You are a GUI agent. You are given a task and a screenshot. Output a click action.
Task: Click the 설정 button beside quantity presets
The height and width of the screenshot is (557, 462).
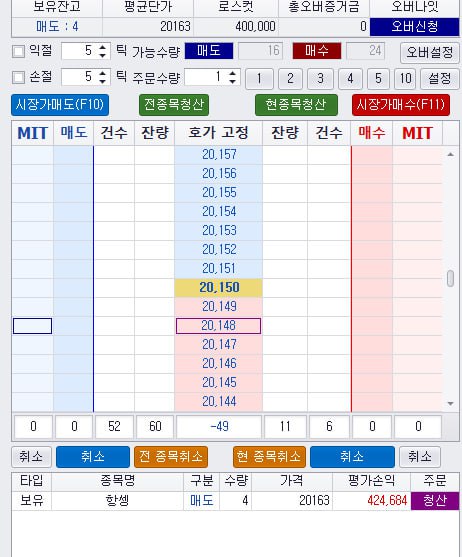[x=439, y=79]
